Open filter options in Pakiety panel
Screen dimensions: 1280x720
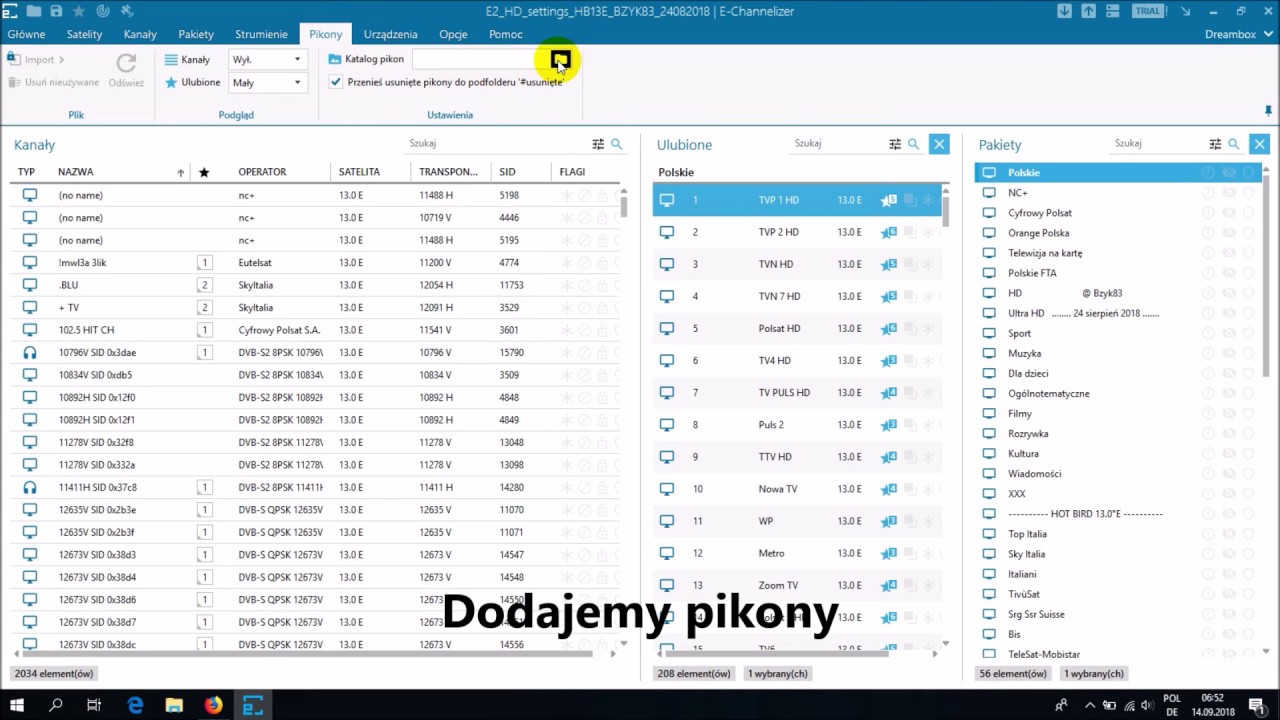(x=1215, y=144)
